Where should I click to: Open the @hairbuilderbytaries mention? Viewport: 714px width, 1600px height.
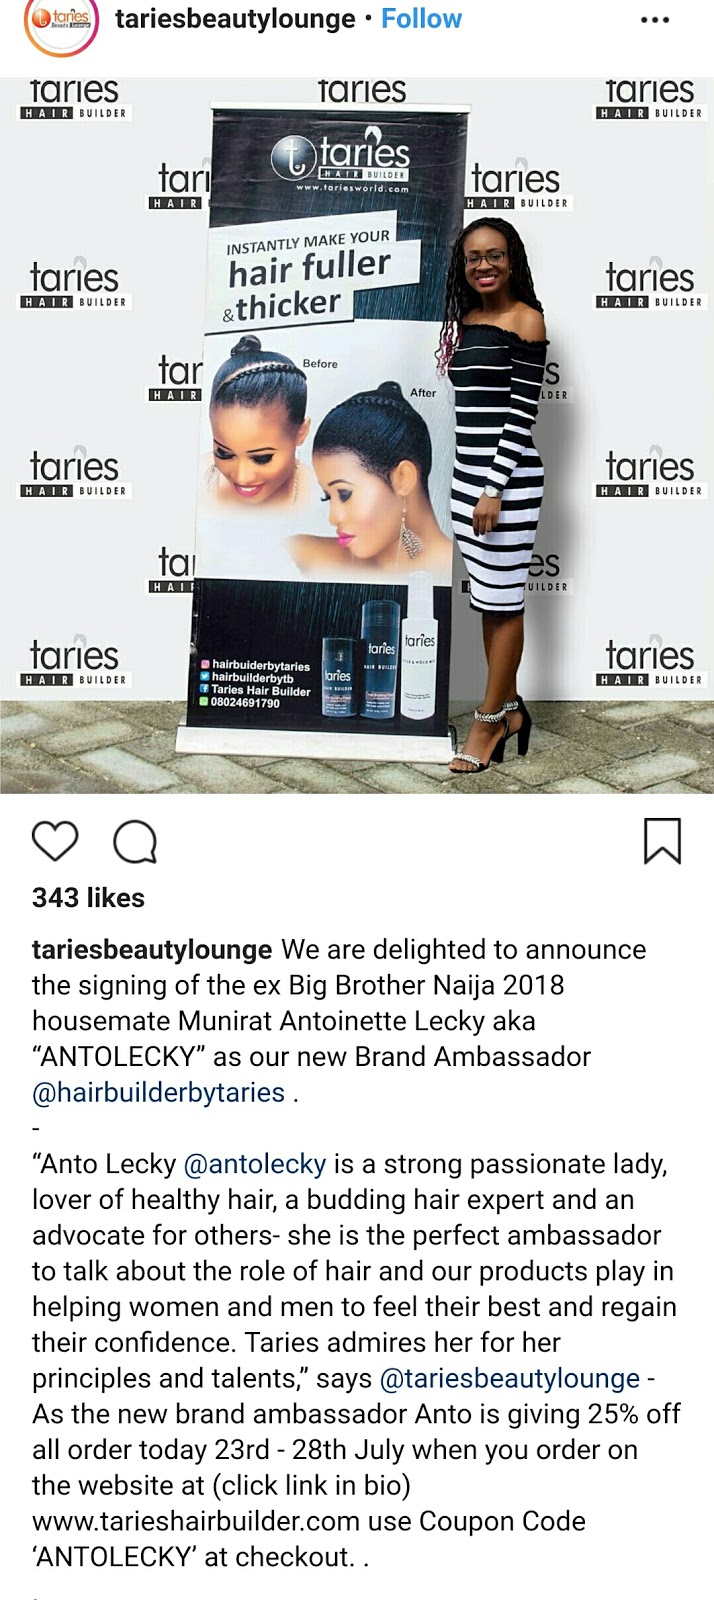(x=159, y=1093)
